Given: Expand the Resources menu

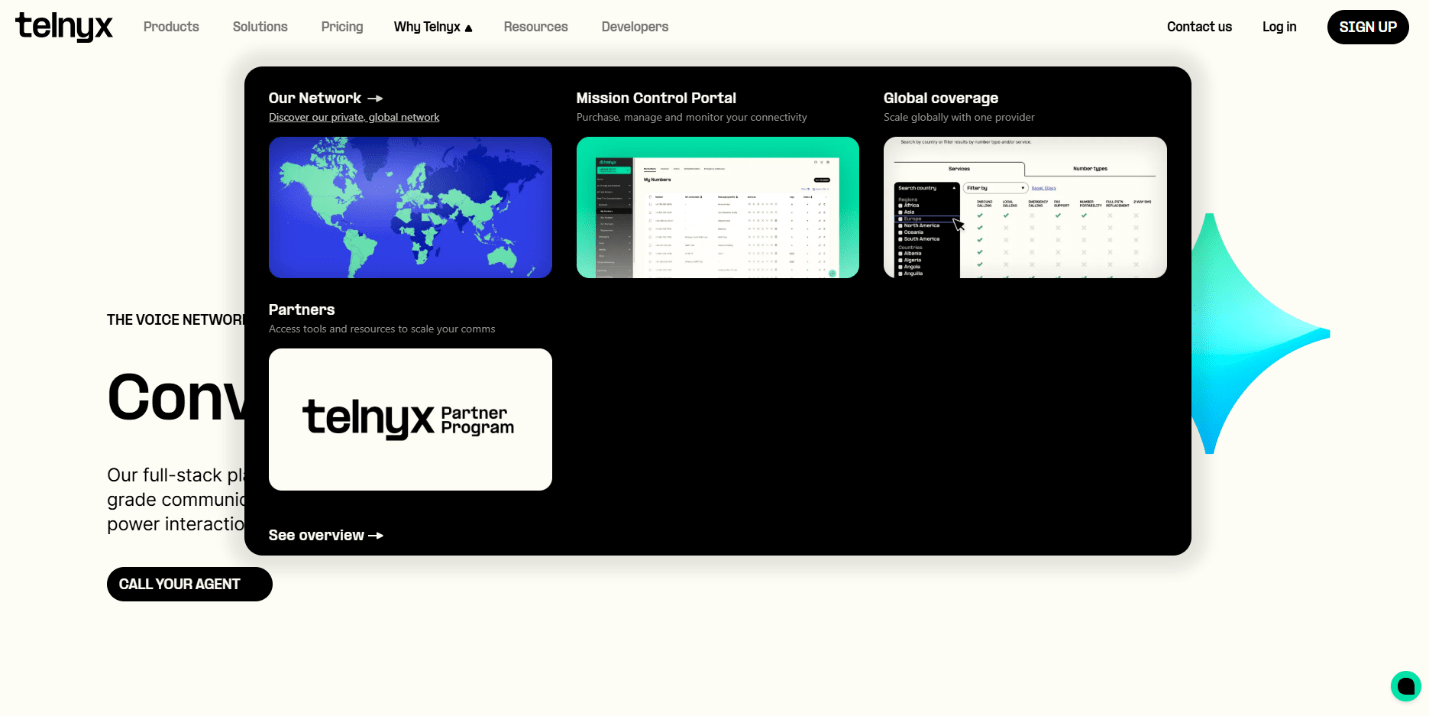Looking at the screenshot, I should [535, 27].
